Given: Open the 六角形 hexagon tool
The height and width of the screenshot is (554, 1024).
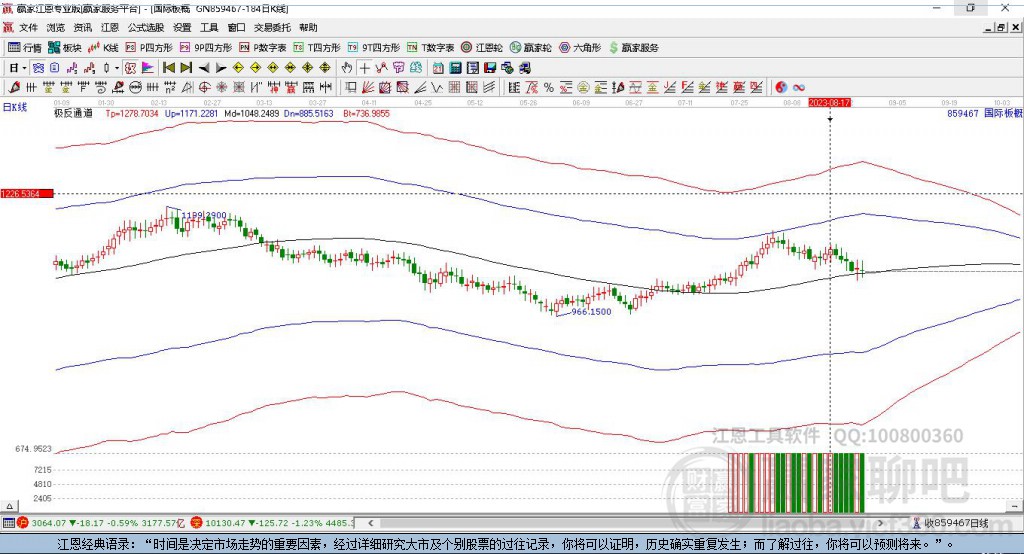Looking at the screenshot, I should (580, 48).
